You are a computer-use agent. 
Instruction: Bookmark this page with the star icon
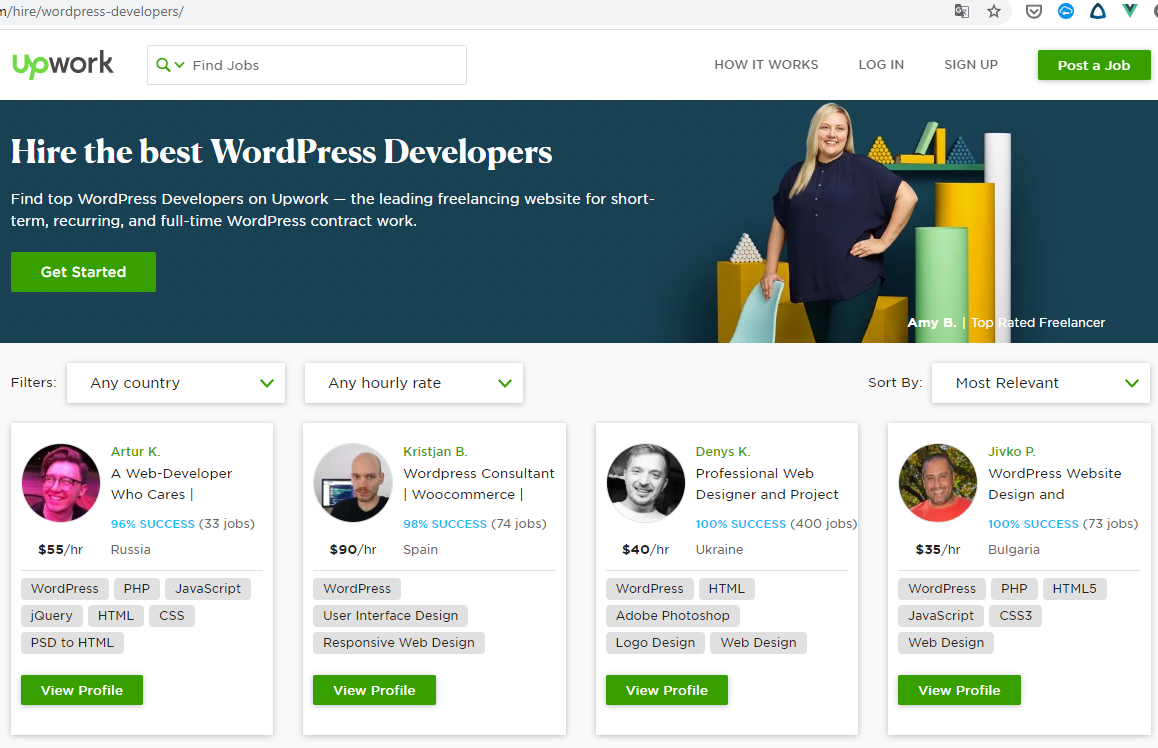point(994,11)
